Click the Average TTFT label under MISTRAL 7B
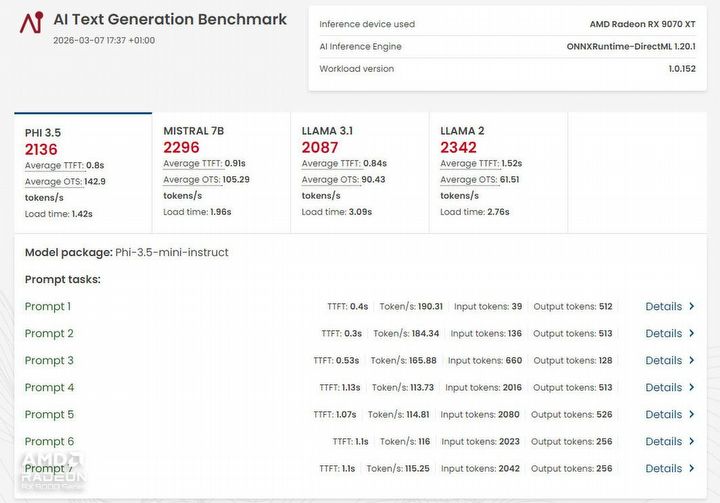720x503 pixels. coord(192,164)
